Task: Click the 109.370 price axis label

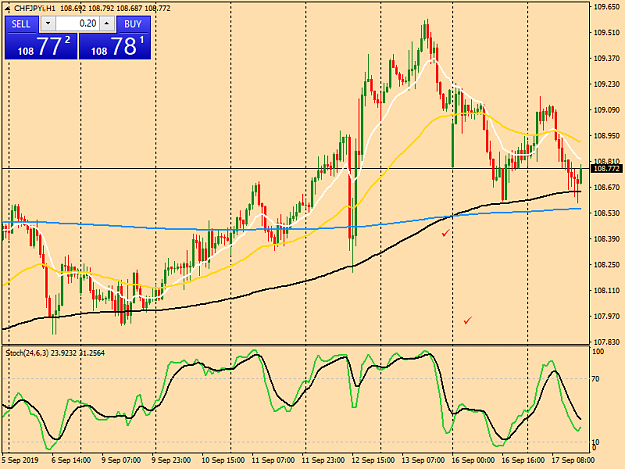Action: coord(607,59)
